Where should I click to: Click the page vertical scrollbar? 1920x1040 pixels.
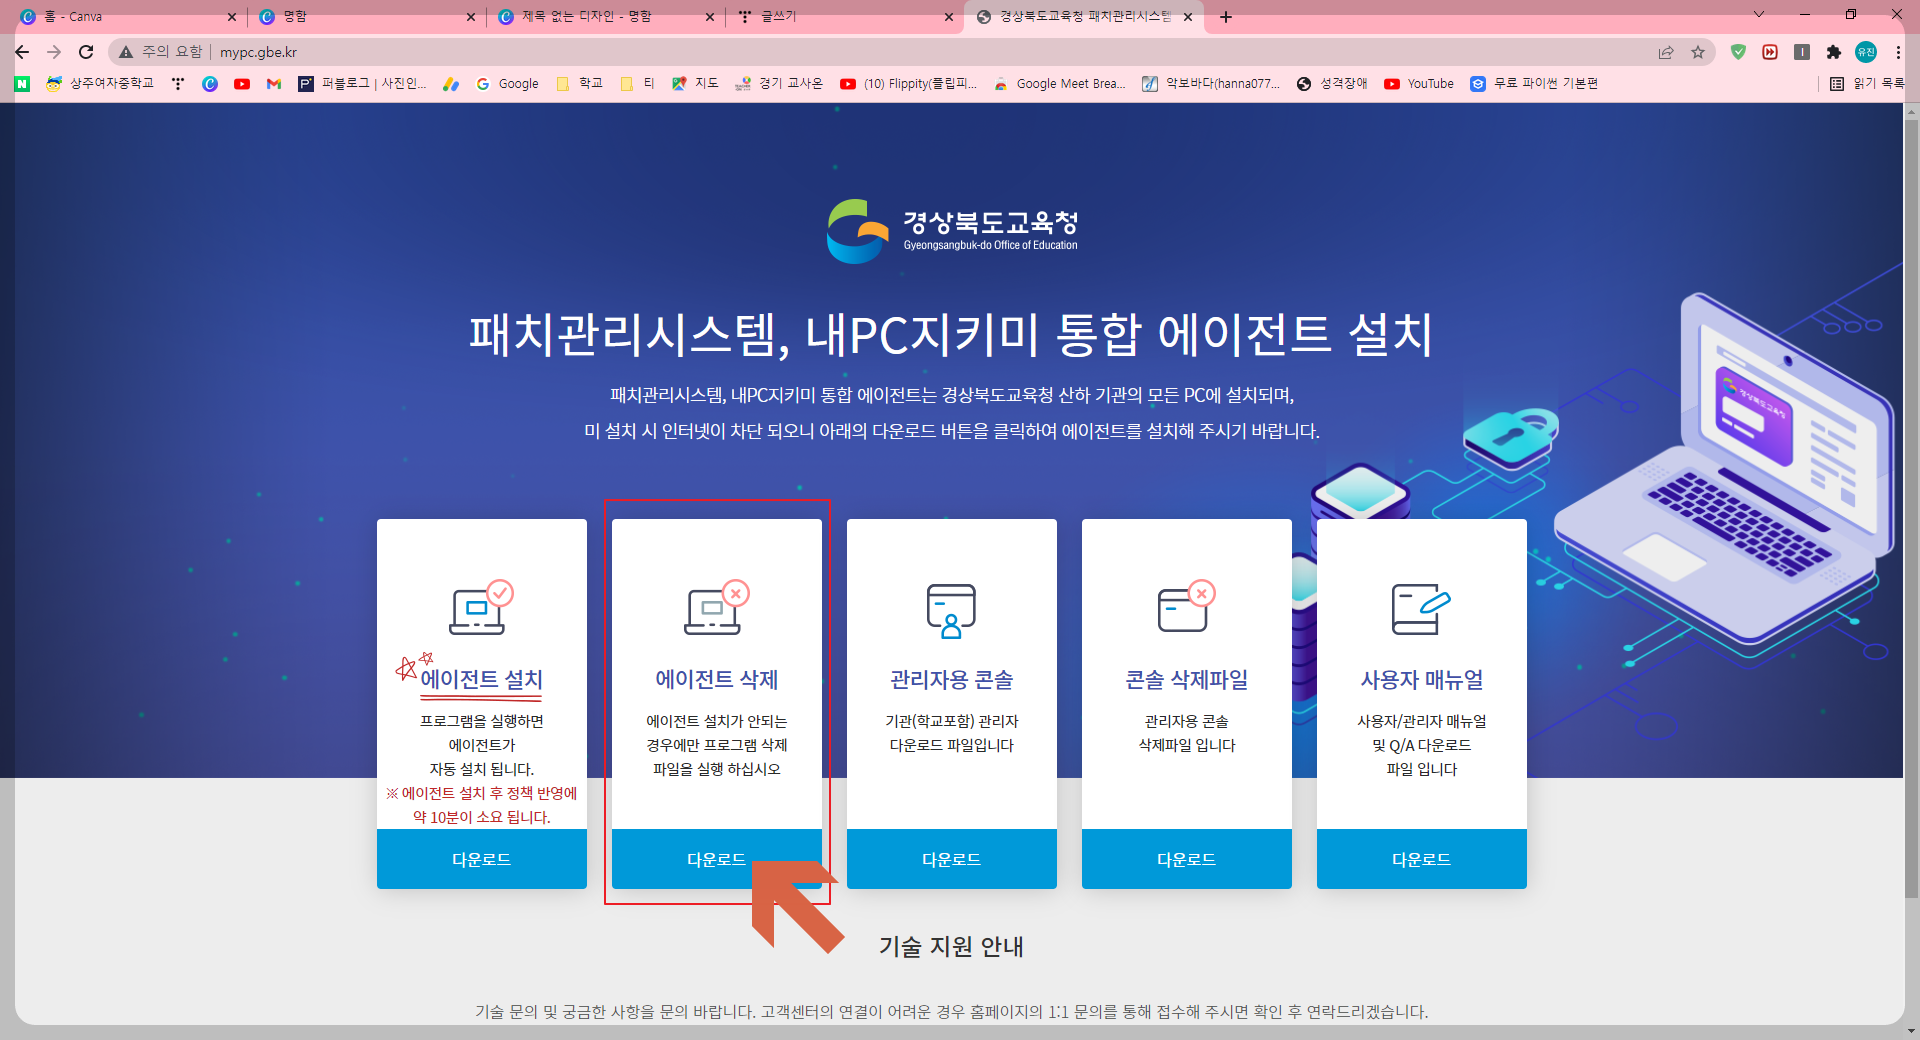[1912, 510]
